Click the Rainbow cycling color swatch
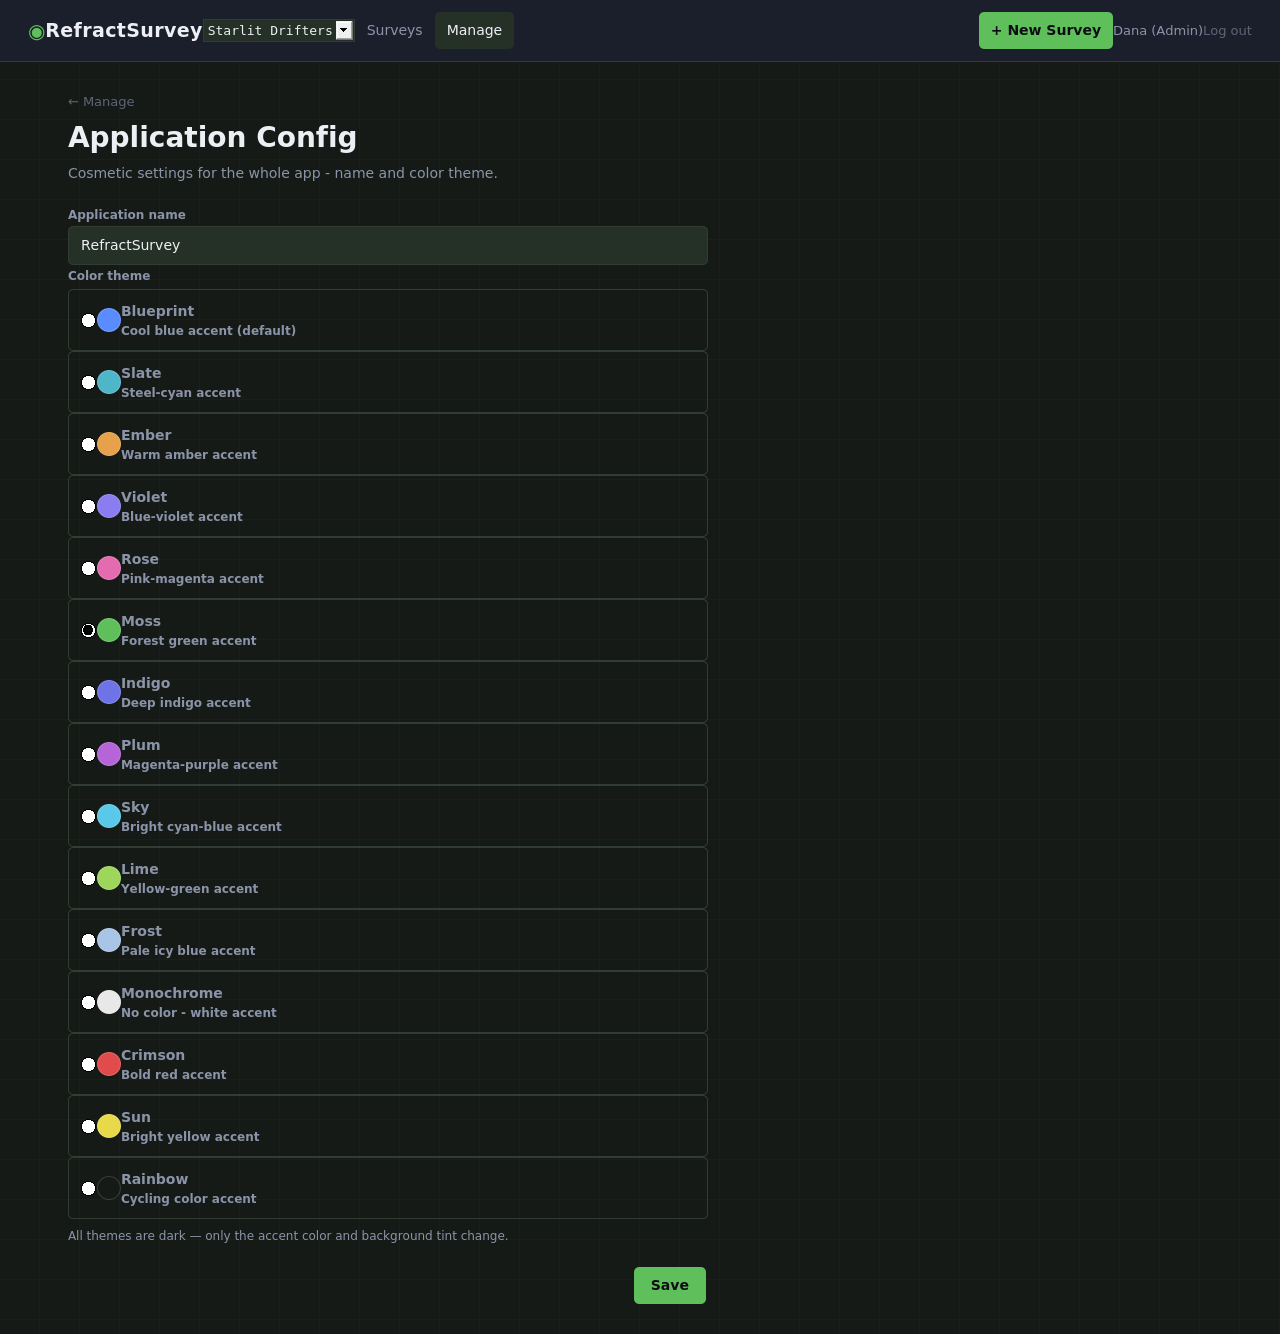 tap(109, 1188)
